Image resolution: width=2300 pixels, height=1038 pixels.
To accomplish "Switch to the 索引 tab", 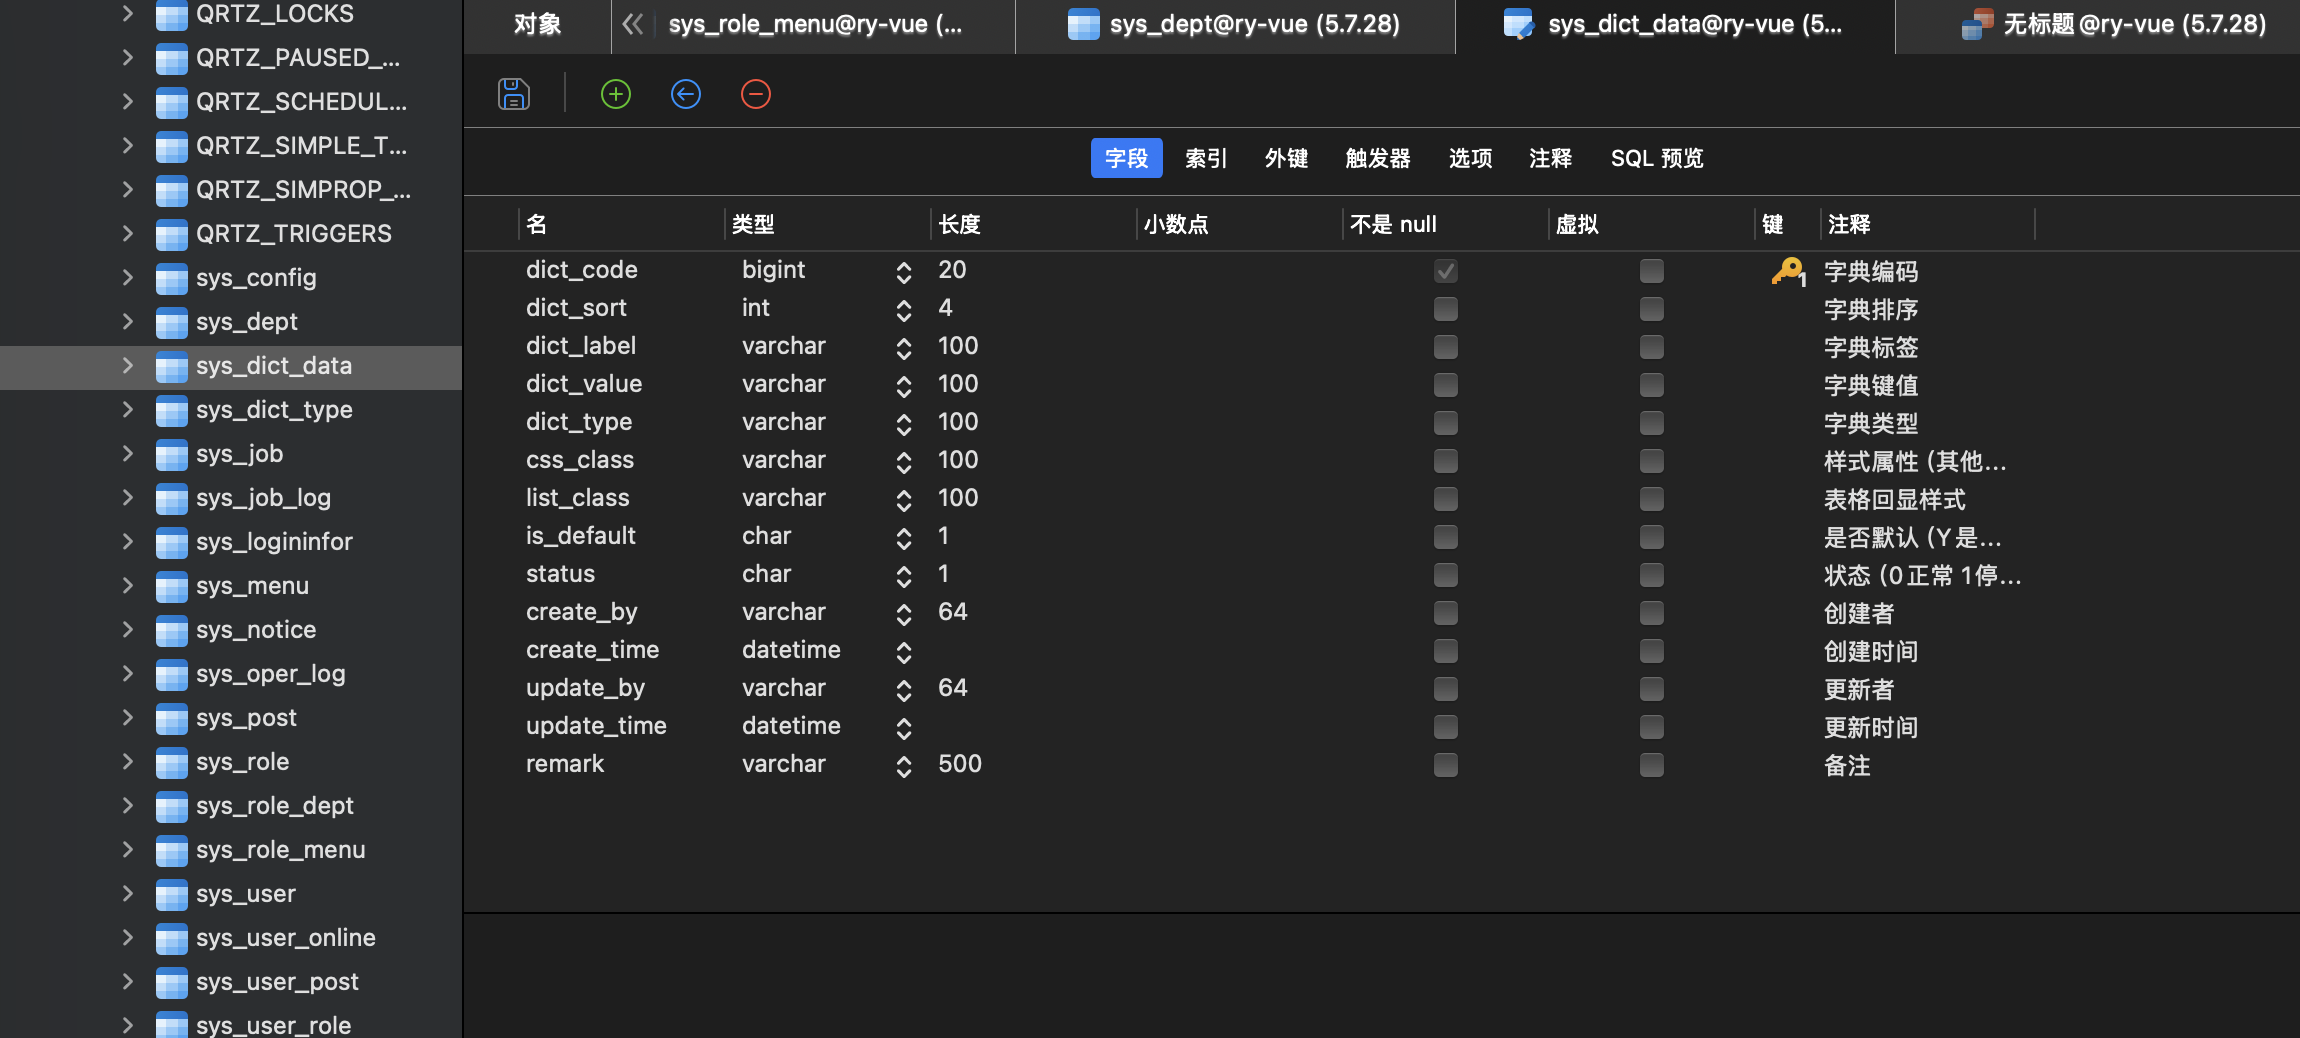I will click(x=1206, y=158).
